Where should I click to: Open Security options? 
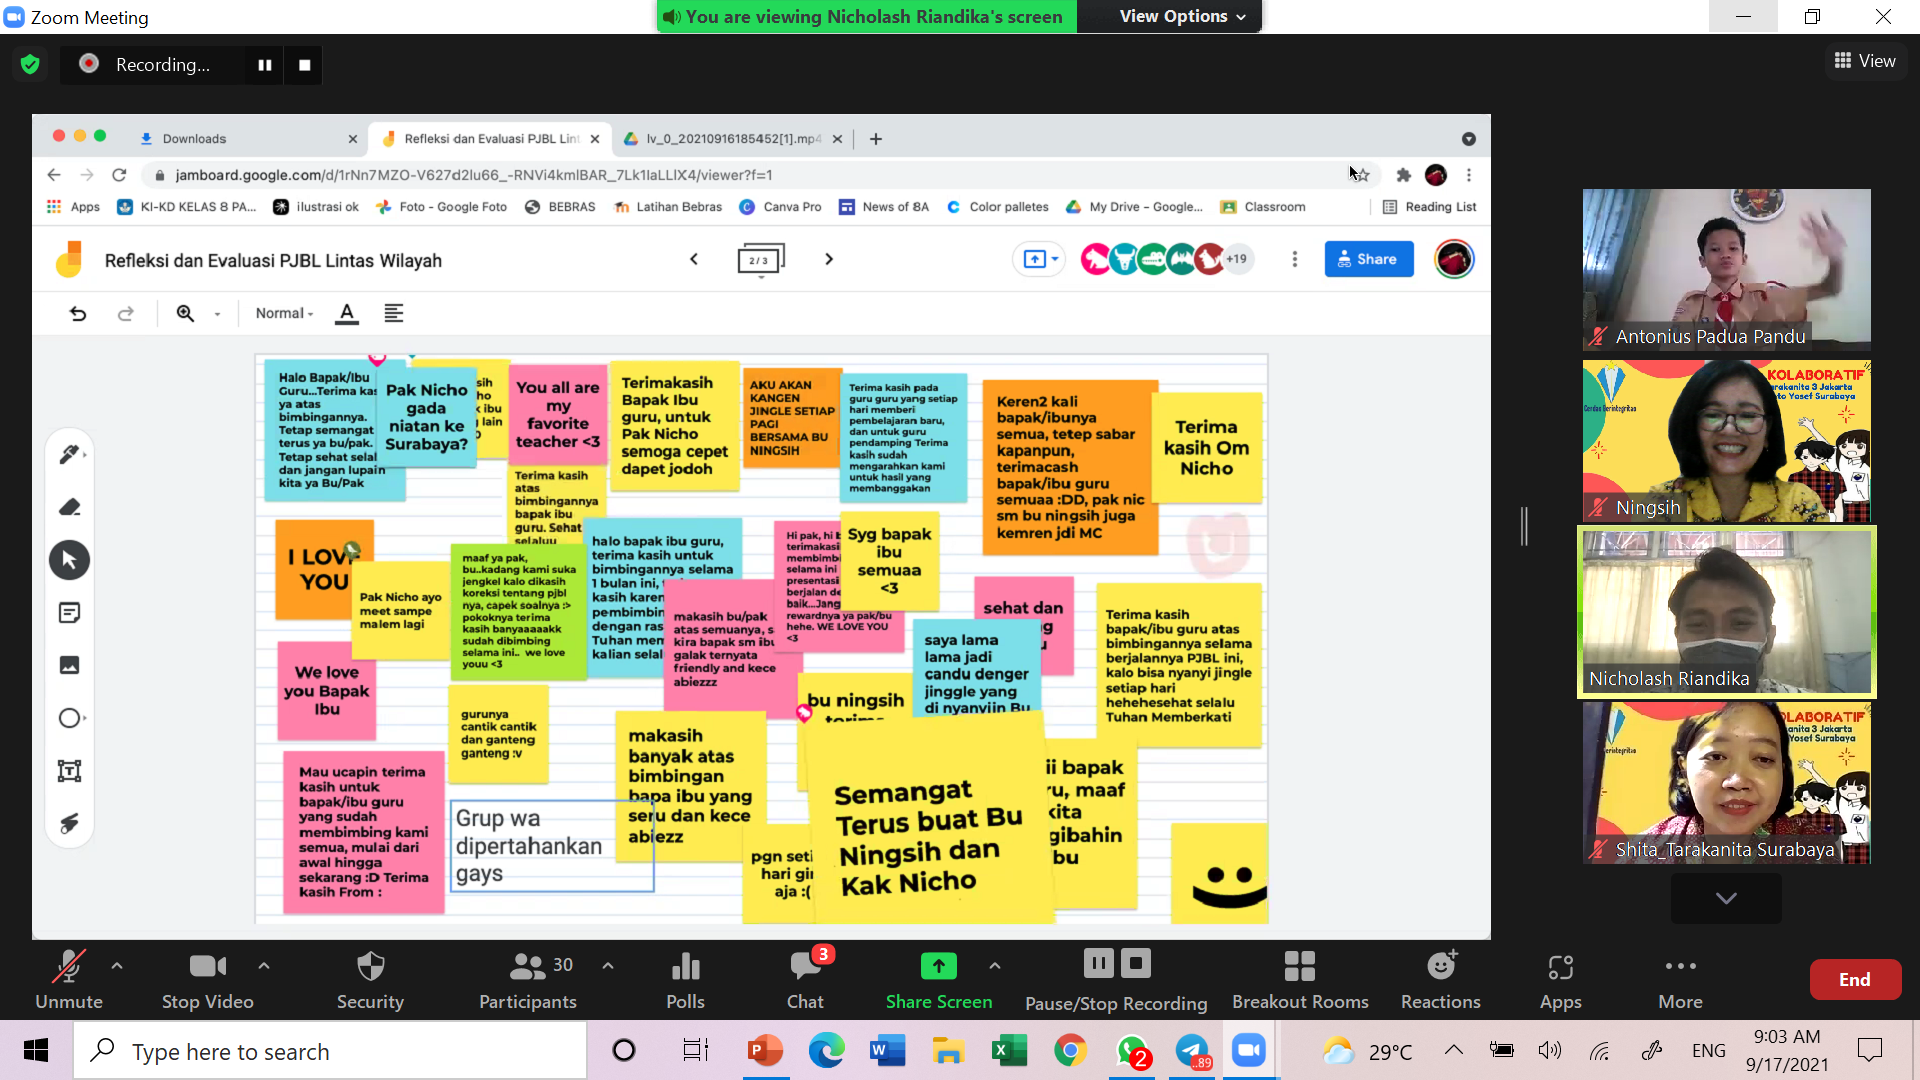click(x=370, y=980)
